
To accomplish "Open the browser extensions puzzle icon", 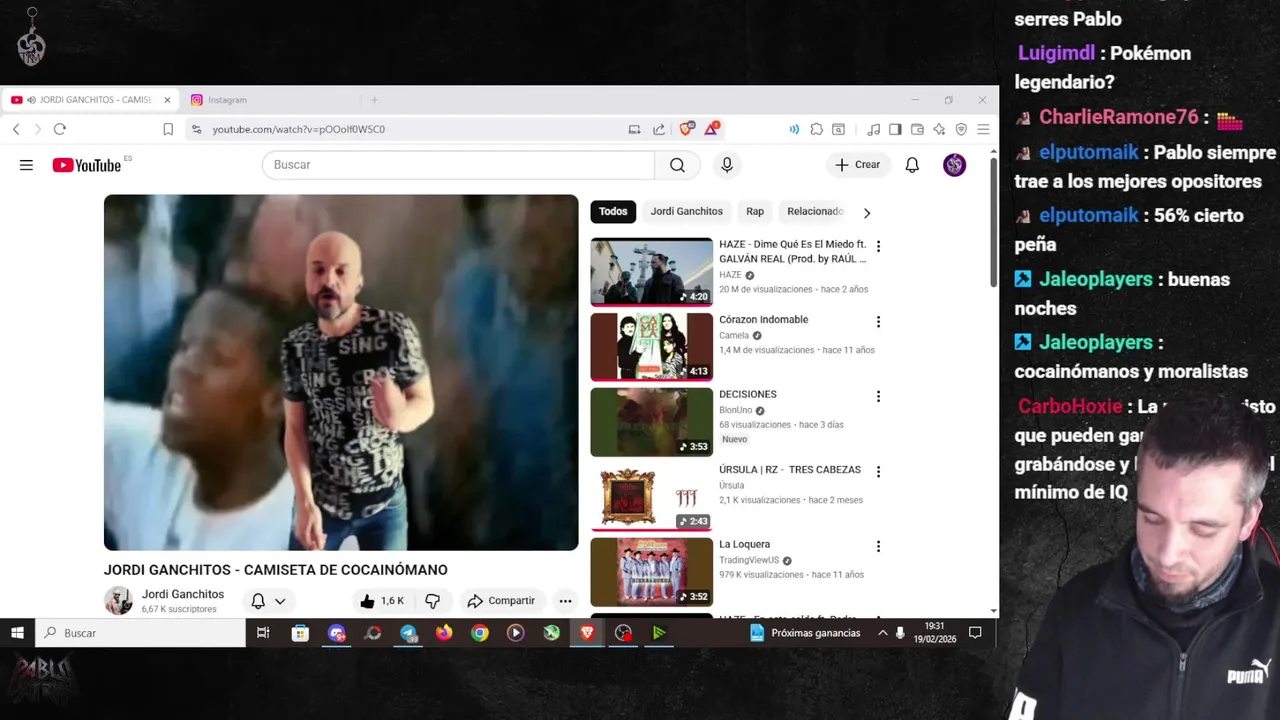I will pyautogui.click(x=817, y=129).
